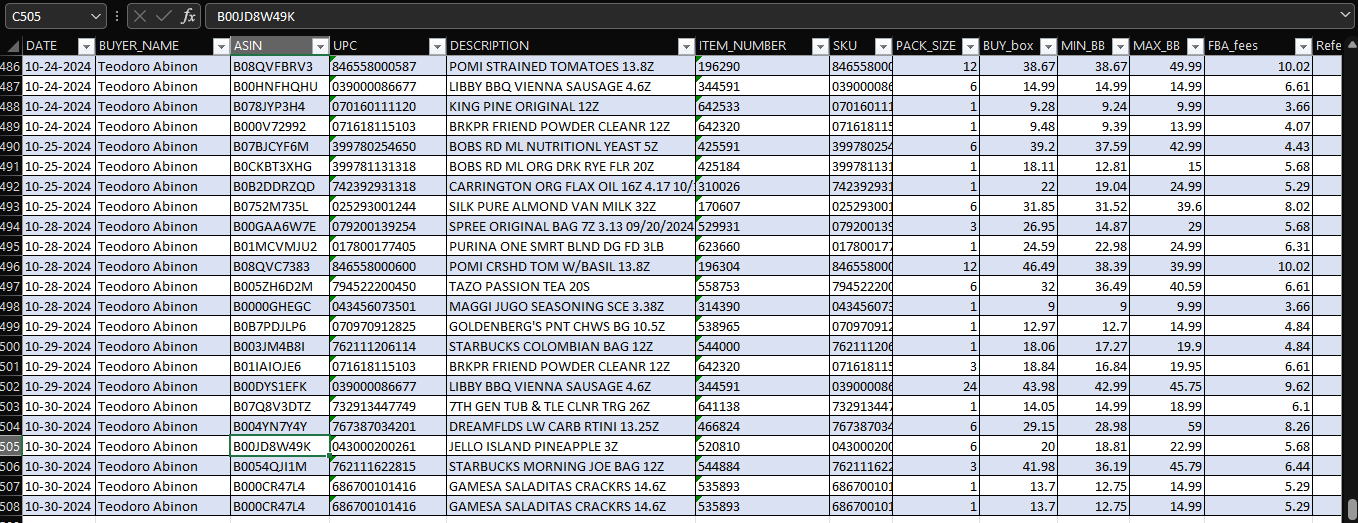Select cell with ASIN B08QVFBRV3
The image size is (1358, 523).
[280, 66]
